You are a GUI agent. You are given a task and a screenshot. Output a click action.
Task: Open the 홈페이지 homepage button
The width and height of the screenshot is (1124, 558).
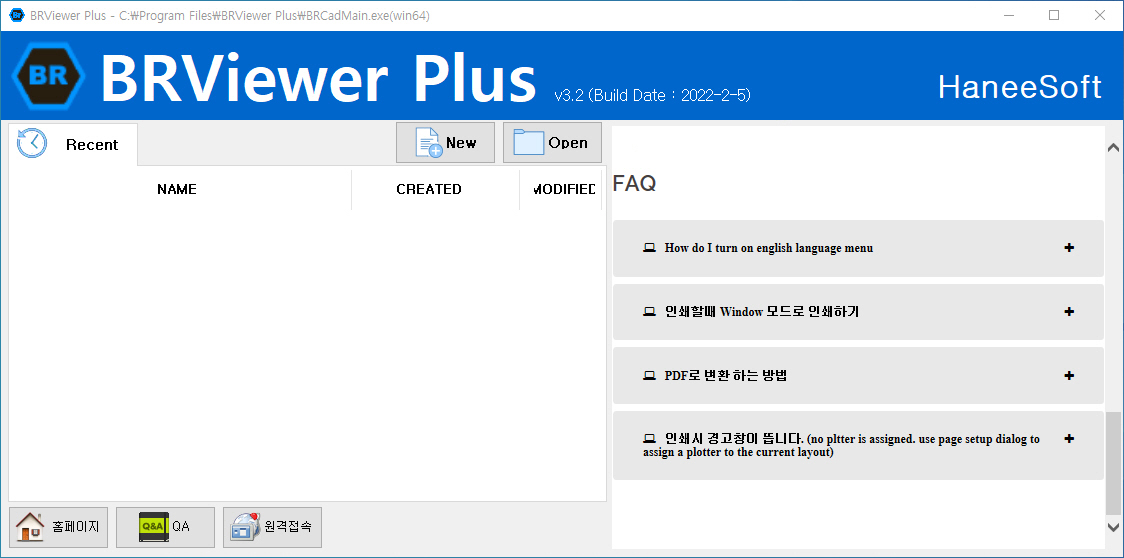(x=58, y=527)
